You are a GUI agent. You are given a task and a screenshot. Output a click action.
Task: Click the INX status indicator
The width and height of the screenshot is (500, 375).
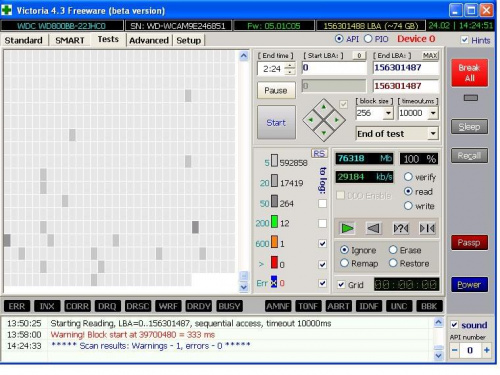[47, 306]
